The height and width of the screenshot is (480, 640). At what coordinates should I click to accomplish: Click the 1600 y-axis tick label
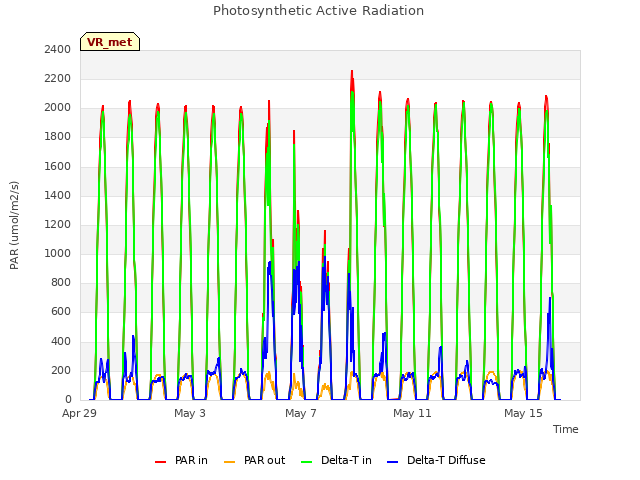click(x=58, y=167)
